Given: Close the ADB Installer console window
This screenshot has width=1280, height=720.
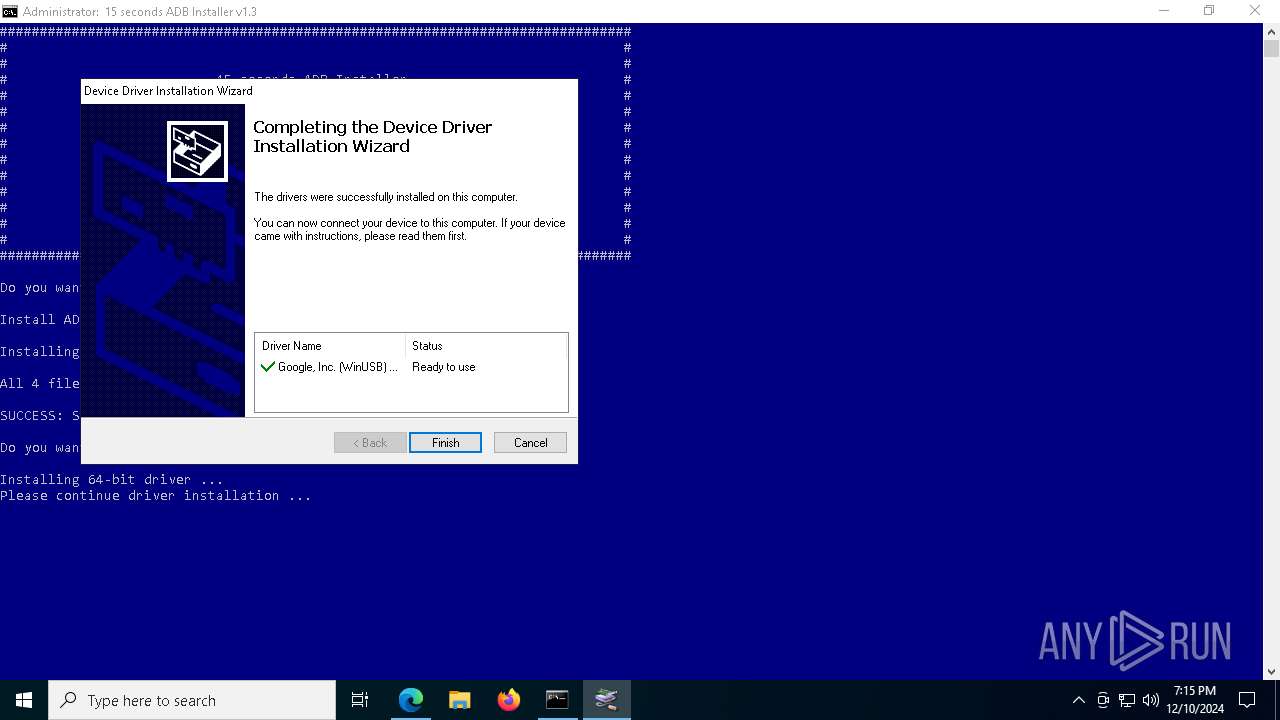Looking at the screenshot, I should (1255, 11).
